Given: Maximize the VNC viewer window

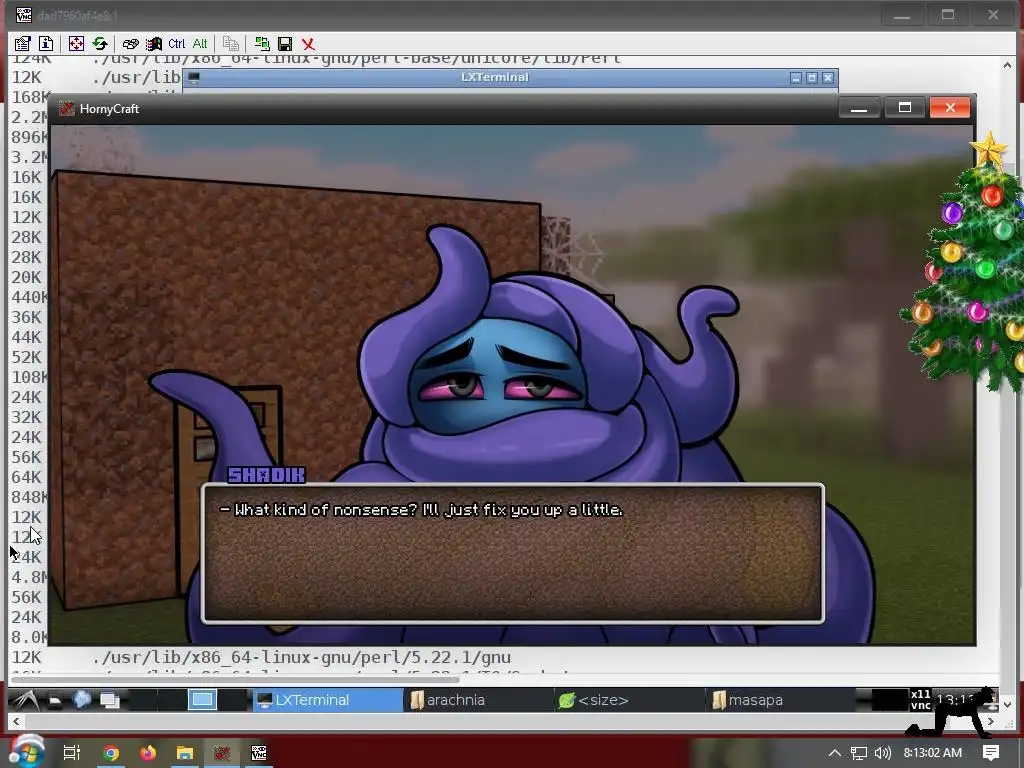Looking at the screenshot, I should [948, 15].
